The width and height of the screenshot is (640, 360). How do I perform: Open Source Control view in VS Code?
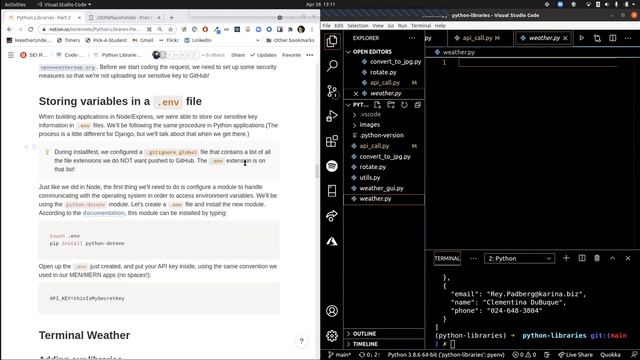click(x=332, y=91)
